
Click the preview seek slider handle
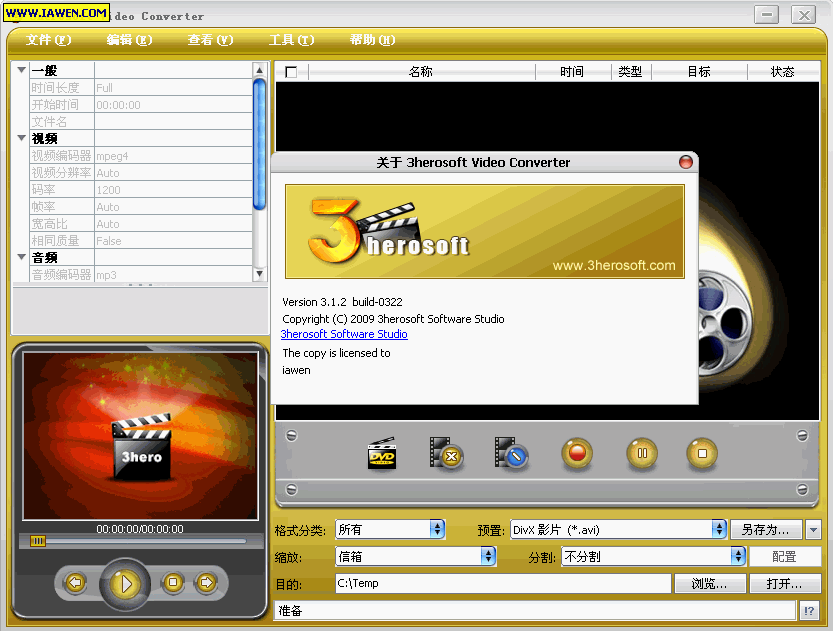(x=38, y=541)
